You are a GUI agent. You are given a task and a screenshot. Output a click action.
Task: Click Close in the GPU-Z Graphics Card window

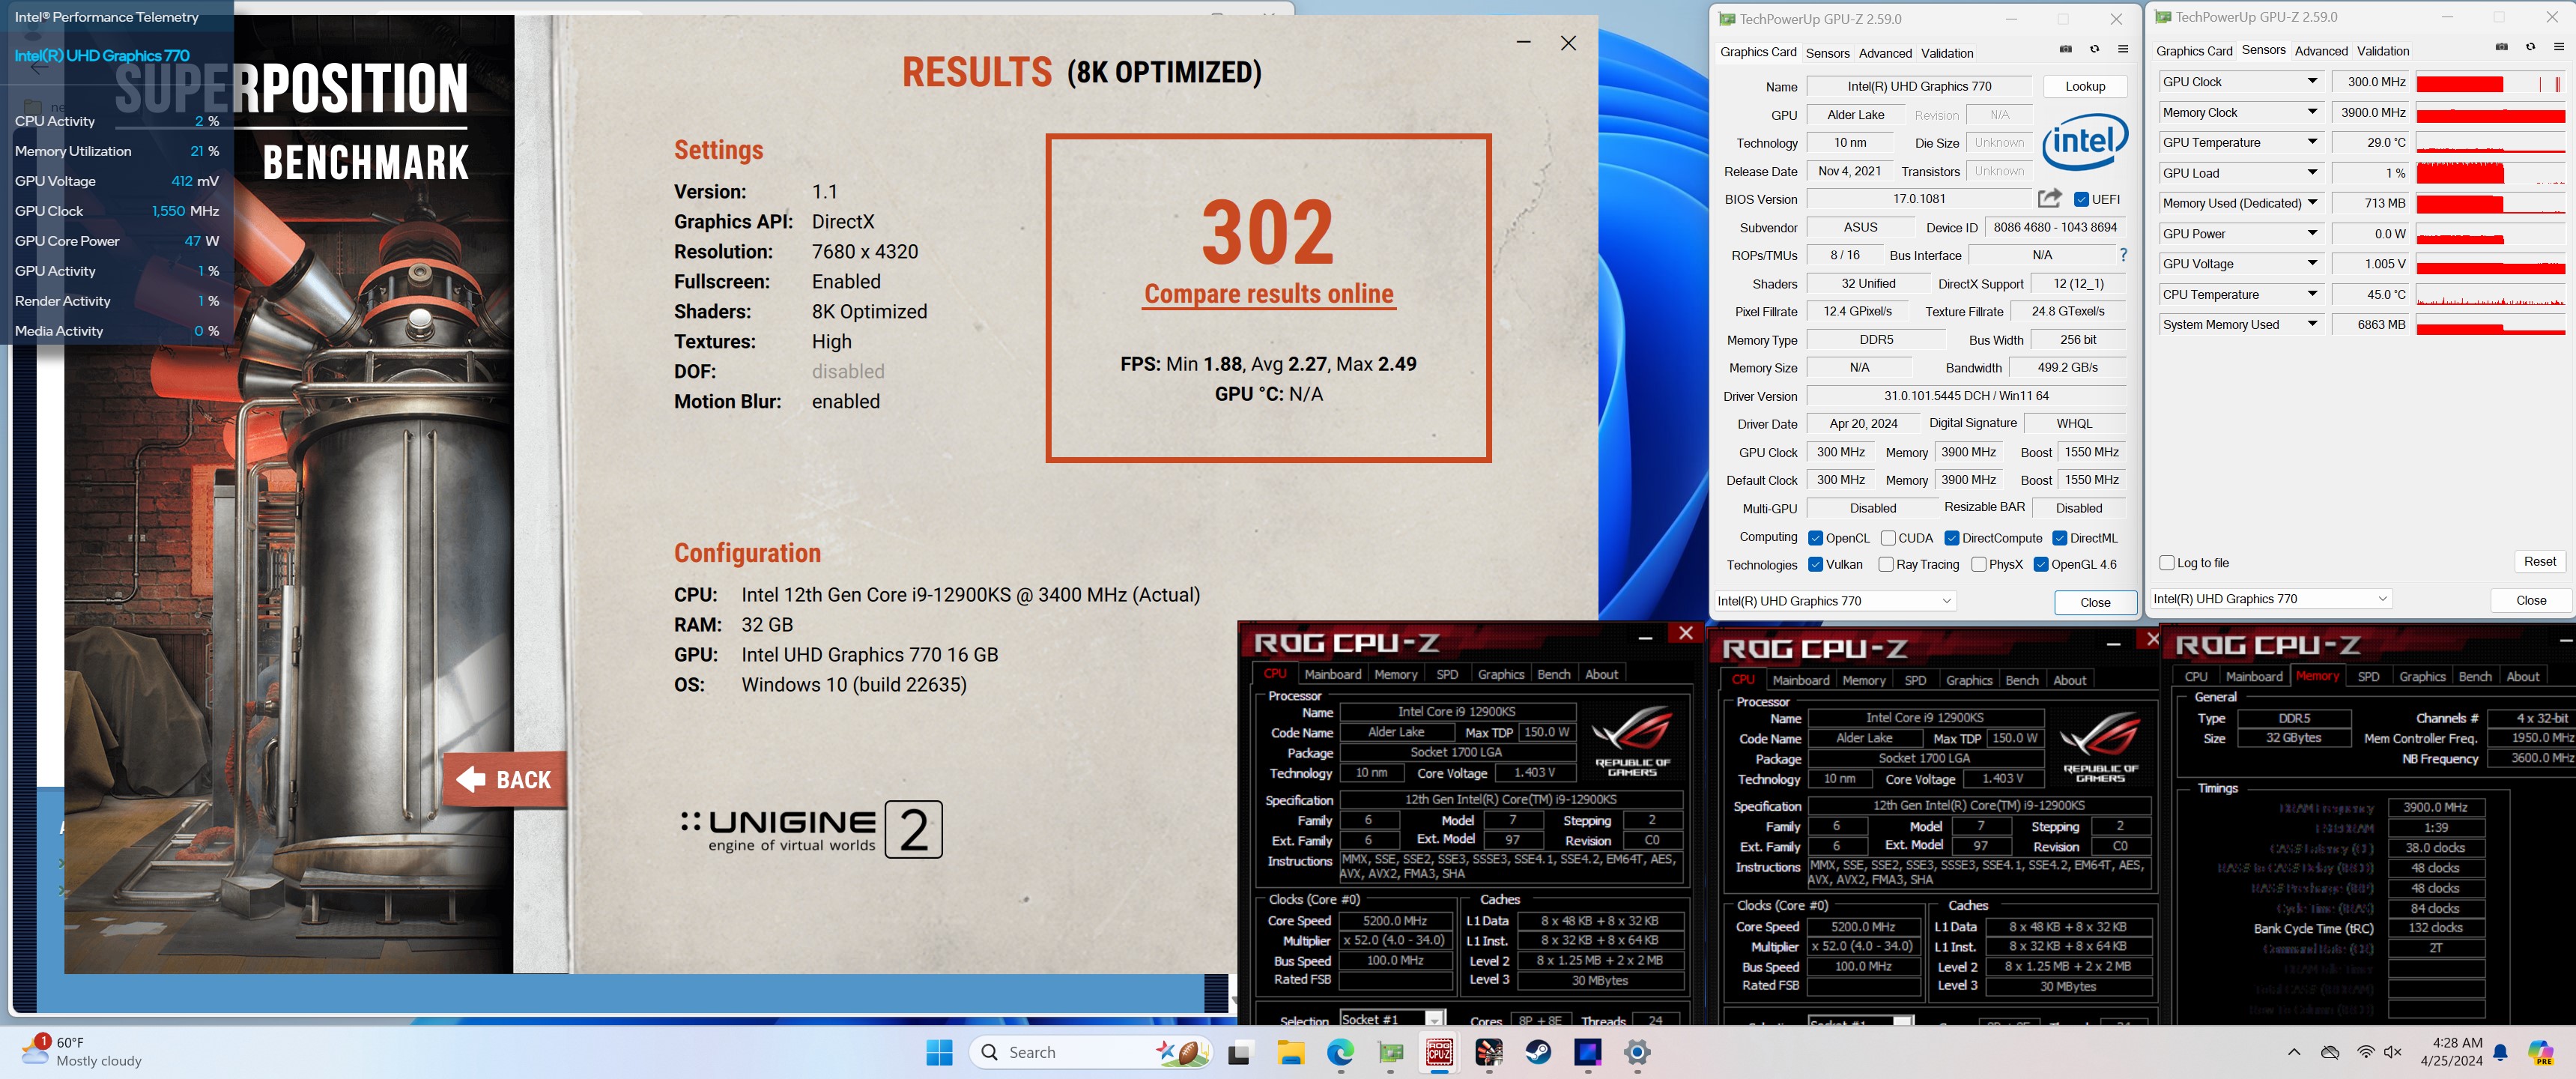coord(2095,602)
